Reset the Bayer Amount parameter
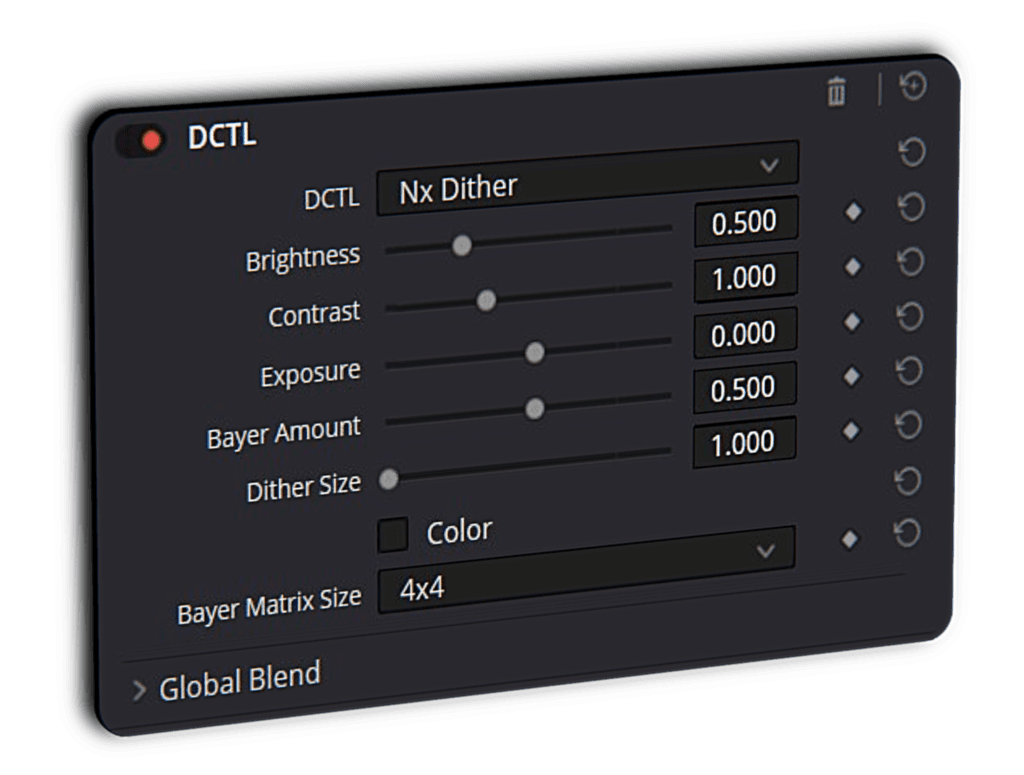The height and width of the screenshot is (775, 1024). tap(909, 371)
